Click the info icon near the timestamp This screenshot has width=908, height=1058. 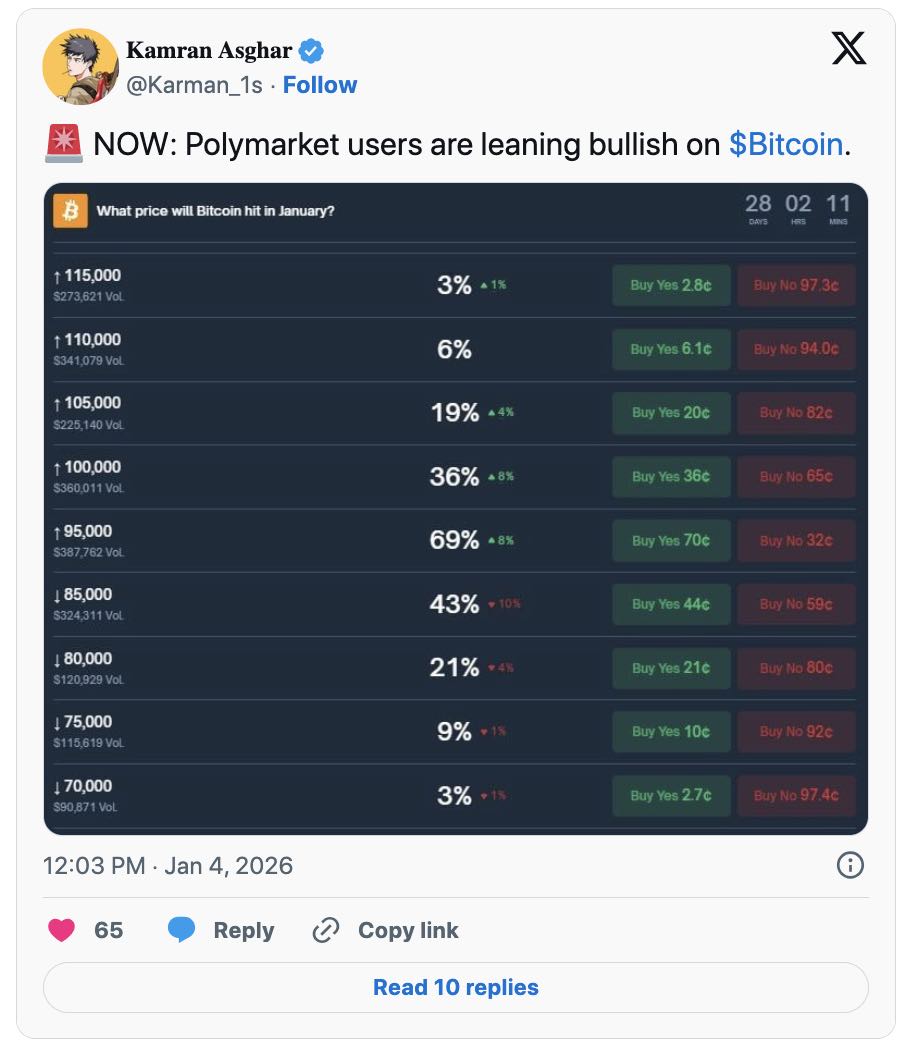click(850, 866)
